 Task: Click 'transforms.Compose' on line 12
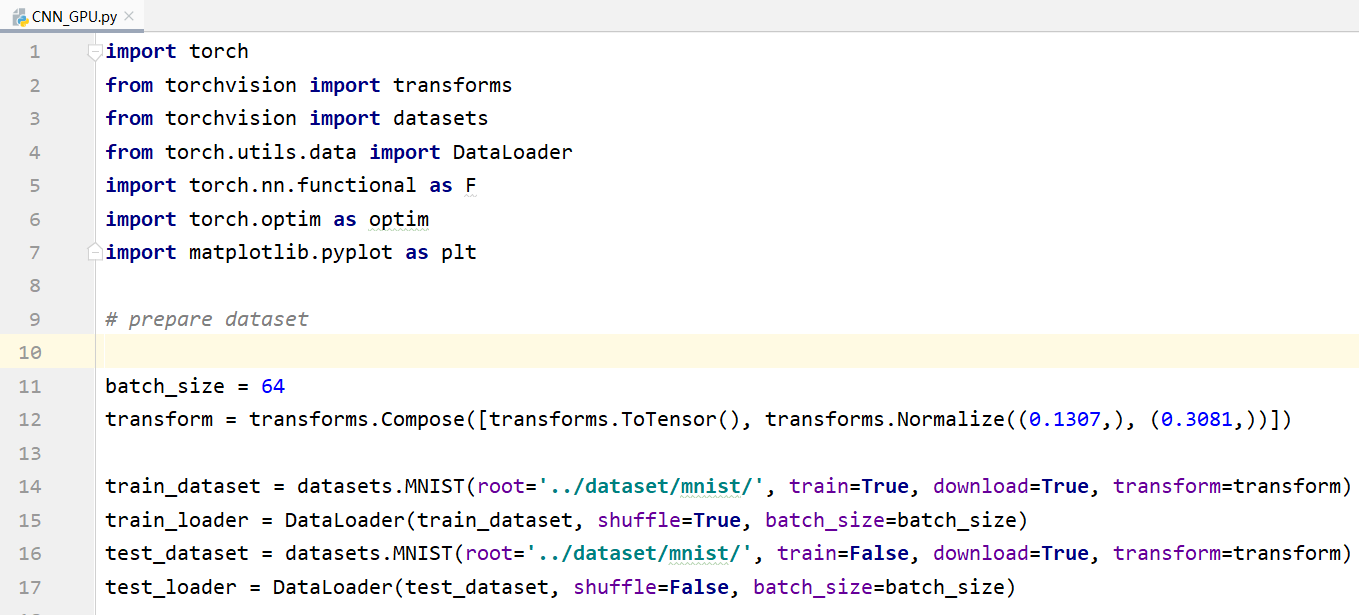pos(357,419)
